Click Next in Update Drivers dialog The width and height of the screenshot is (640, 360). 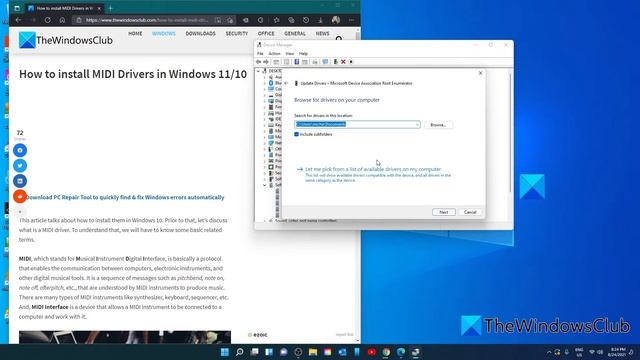(444, 212)
